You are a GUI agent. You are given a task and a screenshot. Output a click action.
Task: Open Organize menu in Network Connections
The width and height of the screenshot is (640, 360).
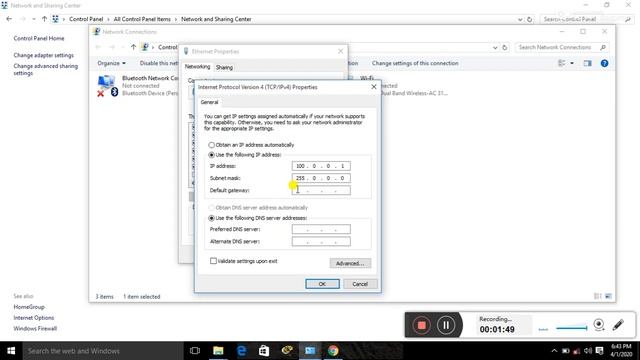(111, 63)
